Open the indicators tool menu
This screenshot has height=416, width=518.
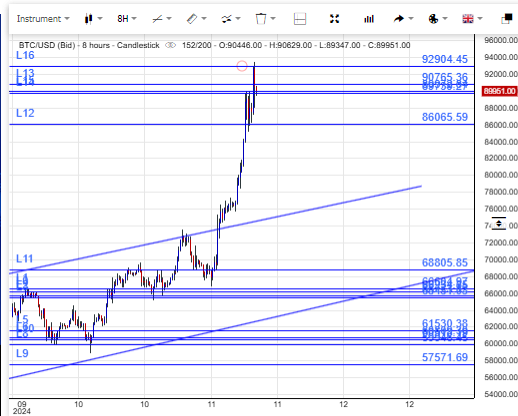(231, 19)
